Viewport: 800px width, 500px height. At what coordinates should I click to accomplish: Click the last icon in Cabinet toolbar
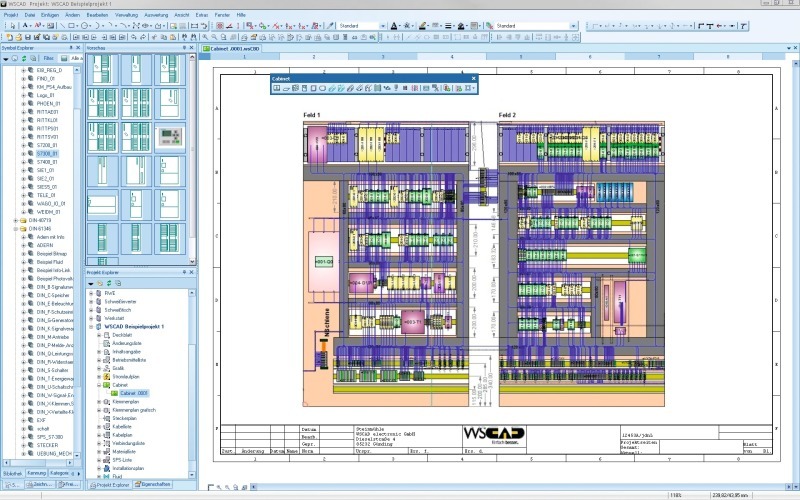(x=469, y=88)
